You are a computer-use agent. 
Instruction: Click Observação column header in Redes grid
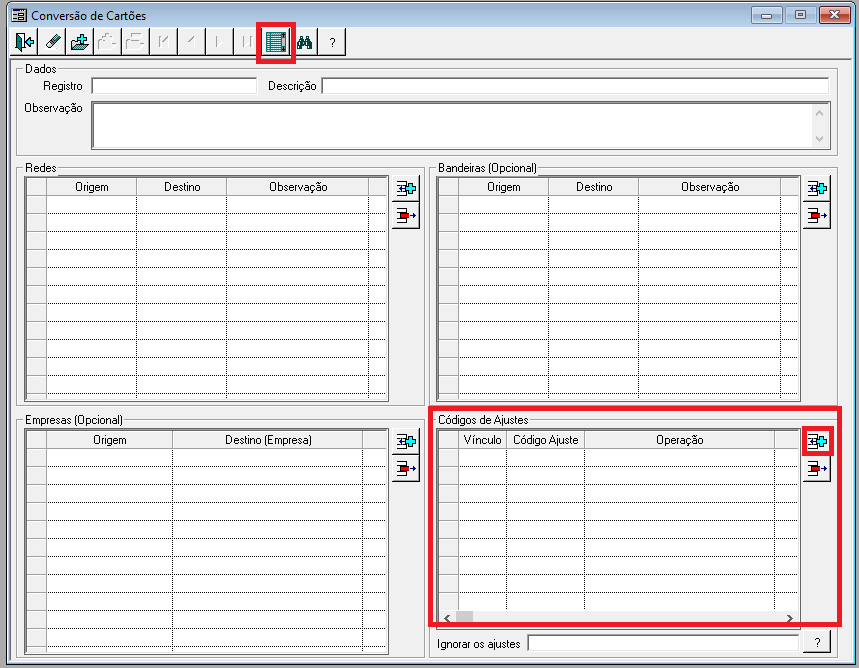tap(298, 187)
